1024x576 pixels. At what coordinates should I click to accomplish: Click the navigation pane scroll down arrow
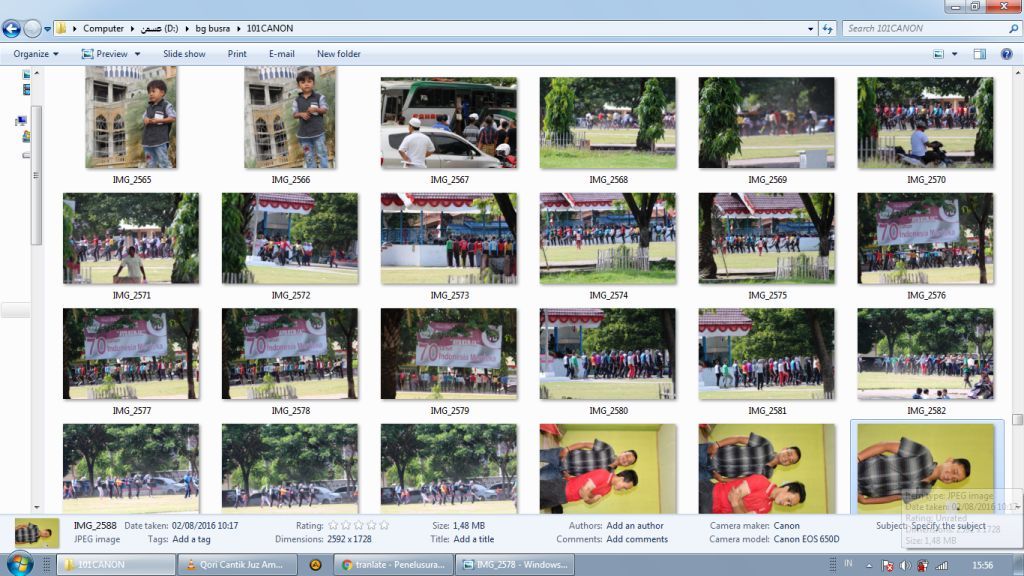37,507
